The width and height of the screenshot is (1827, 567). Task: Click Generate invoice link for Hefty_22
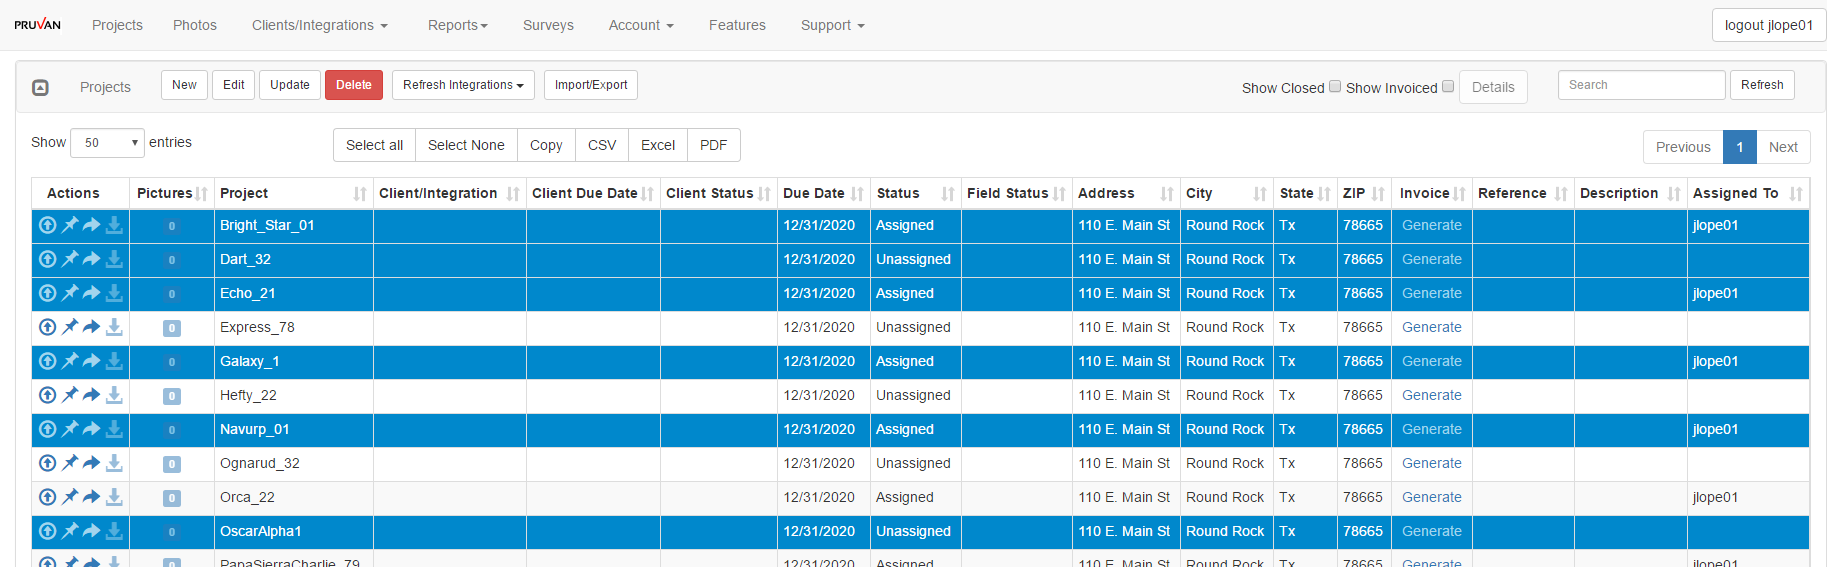(x=1431, y=396)
